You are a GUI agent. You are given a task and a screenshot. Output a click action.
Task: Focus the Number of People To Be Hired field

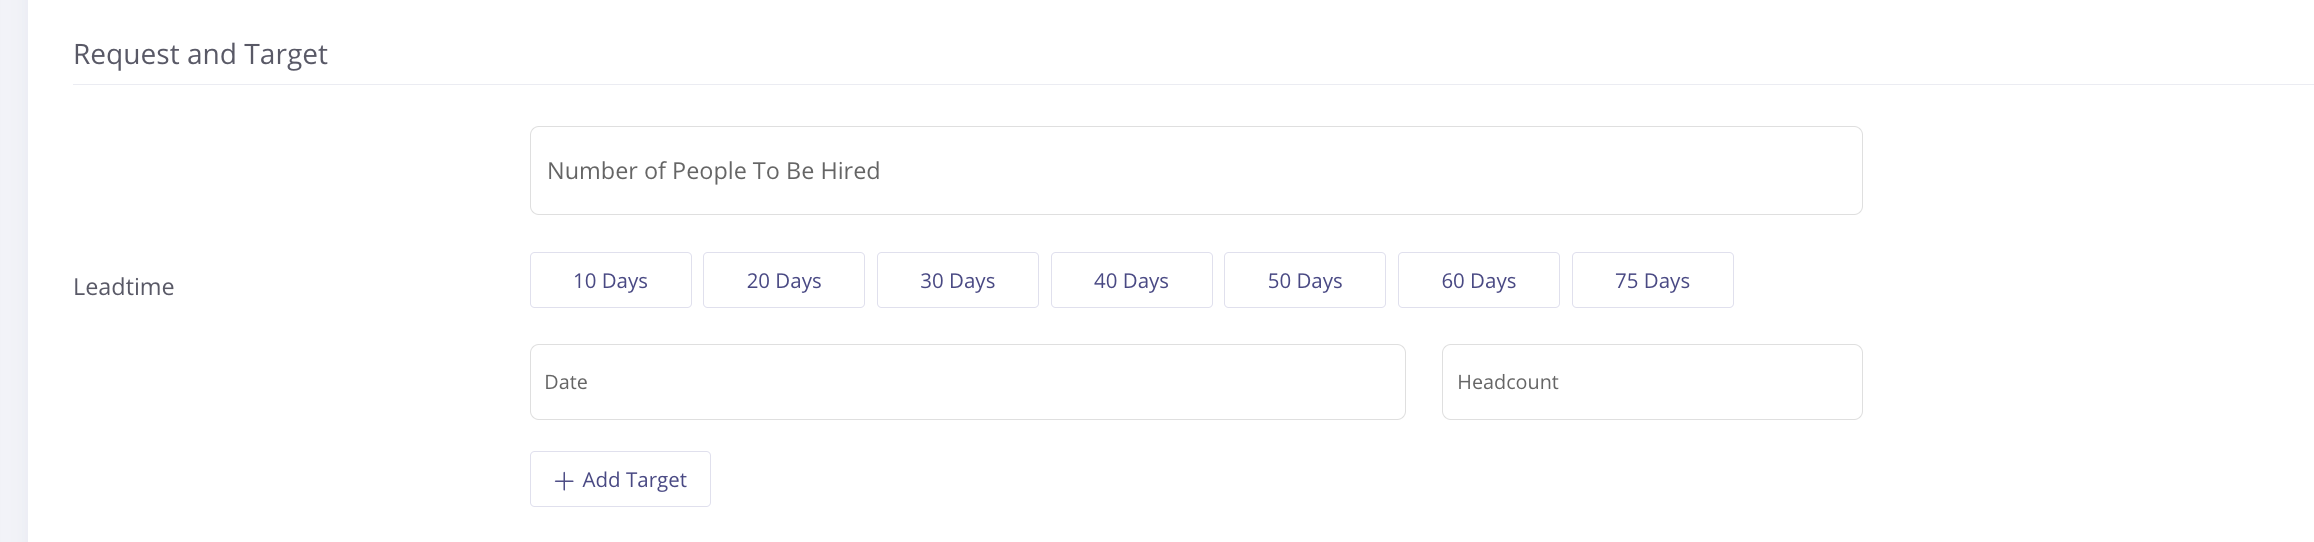pyautogui.click(x=1195, y=171)
